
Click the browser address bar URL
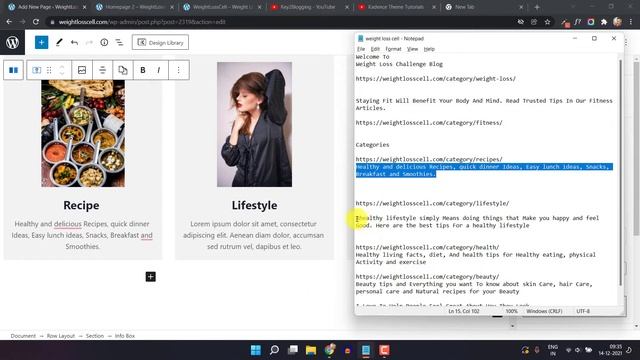(142, 22)
